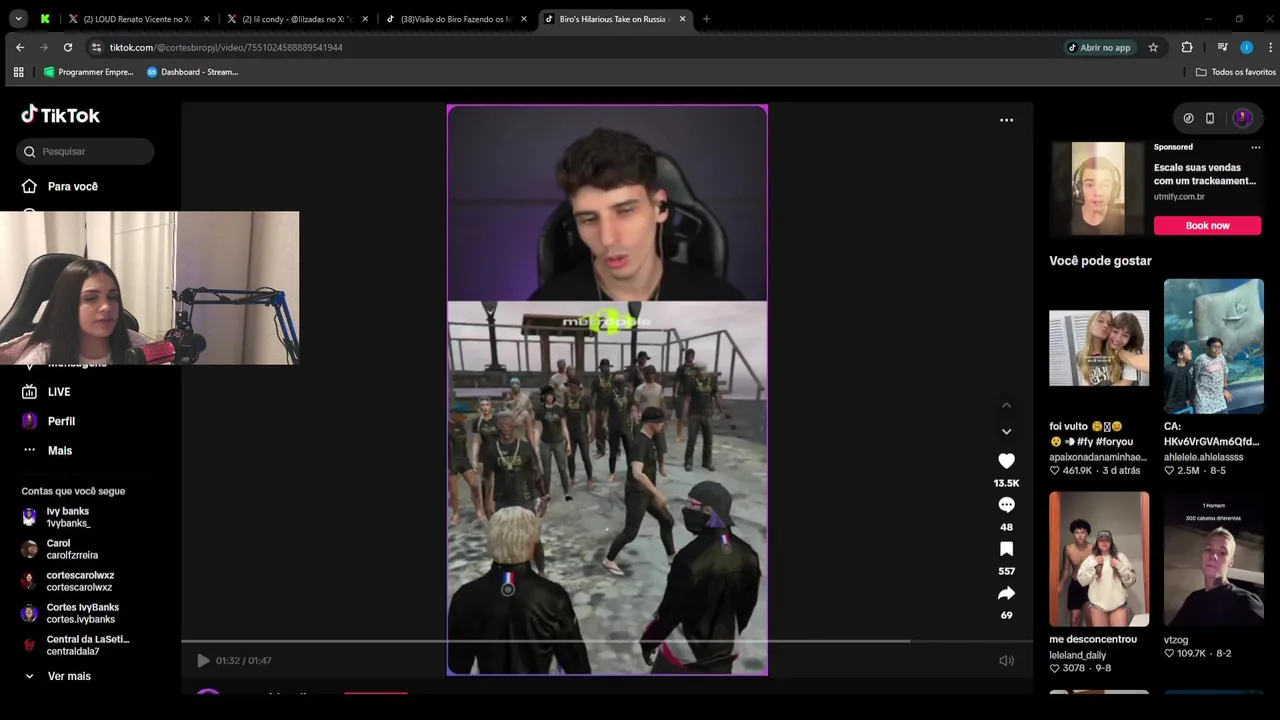Open followed account cortescarolwxz
This screenshot has height=720, width=1280.
click(x=80, y=581)
